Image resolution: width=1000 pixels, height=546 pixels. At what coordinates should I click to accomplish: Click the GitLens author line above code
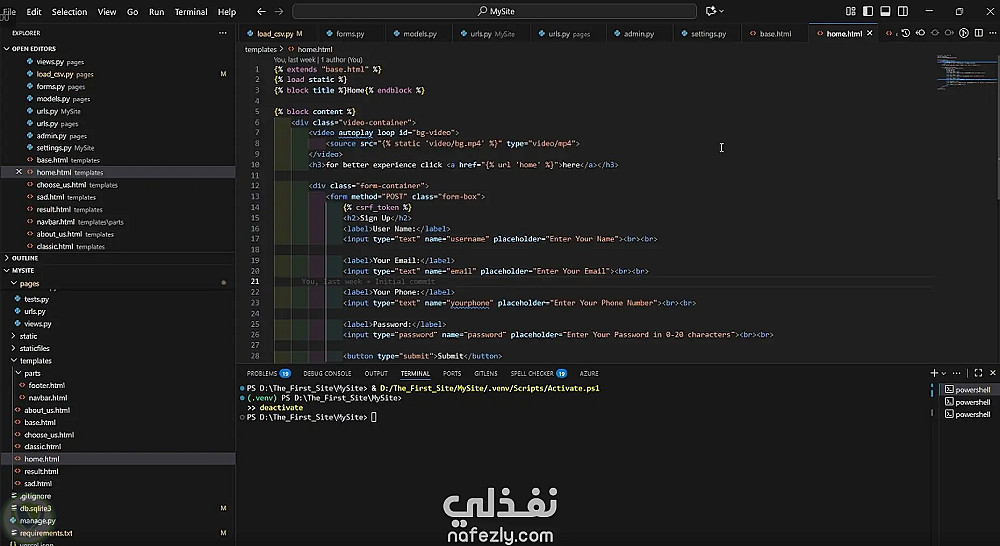pos(318,59)
